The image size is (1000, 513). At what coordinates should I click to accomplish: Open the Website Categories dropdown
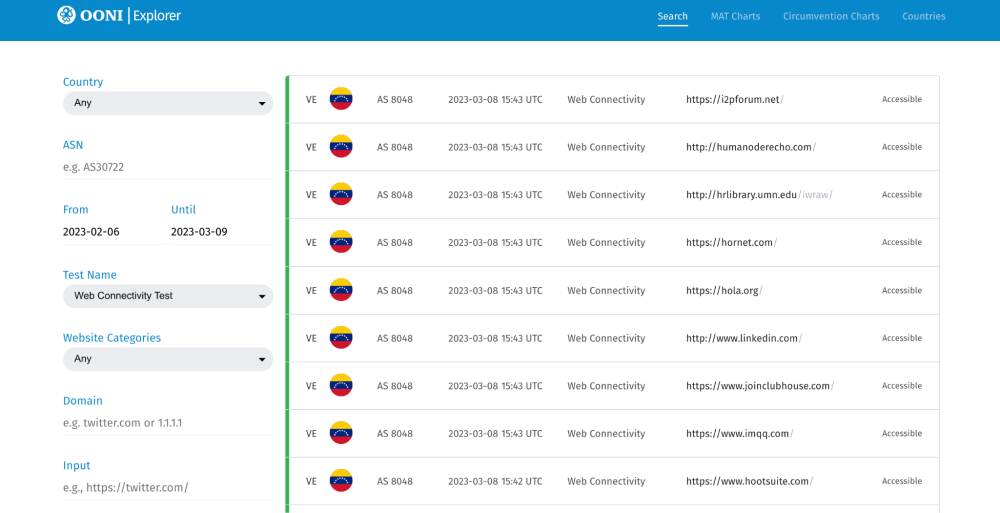[167, 359]
